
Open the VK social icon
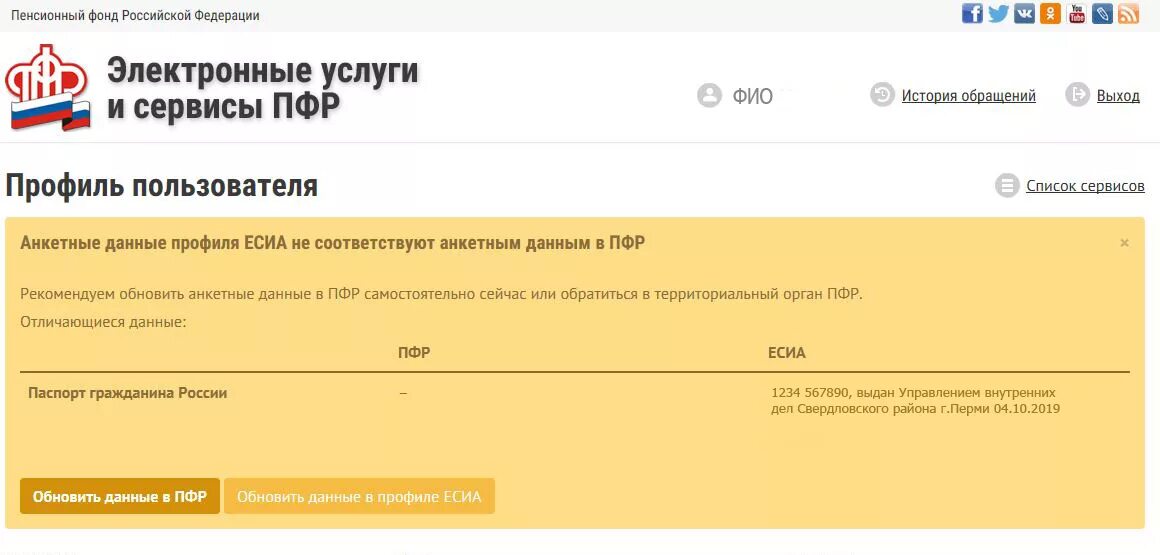pyautogui.click(x=1024, y=13)
